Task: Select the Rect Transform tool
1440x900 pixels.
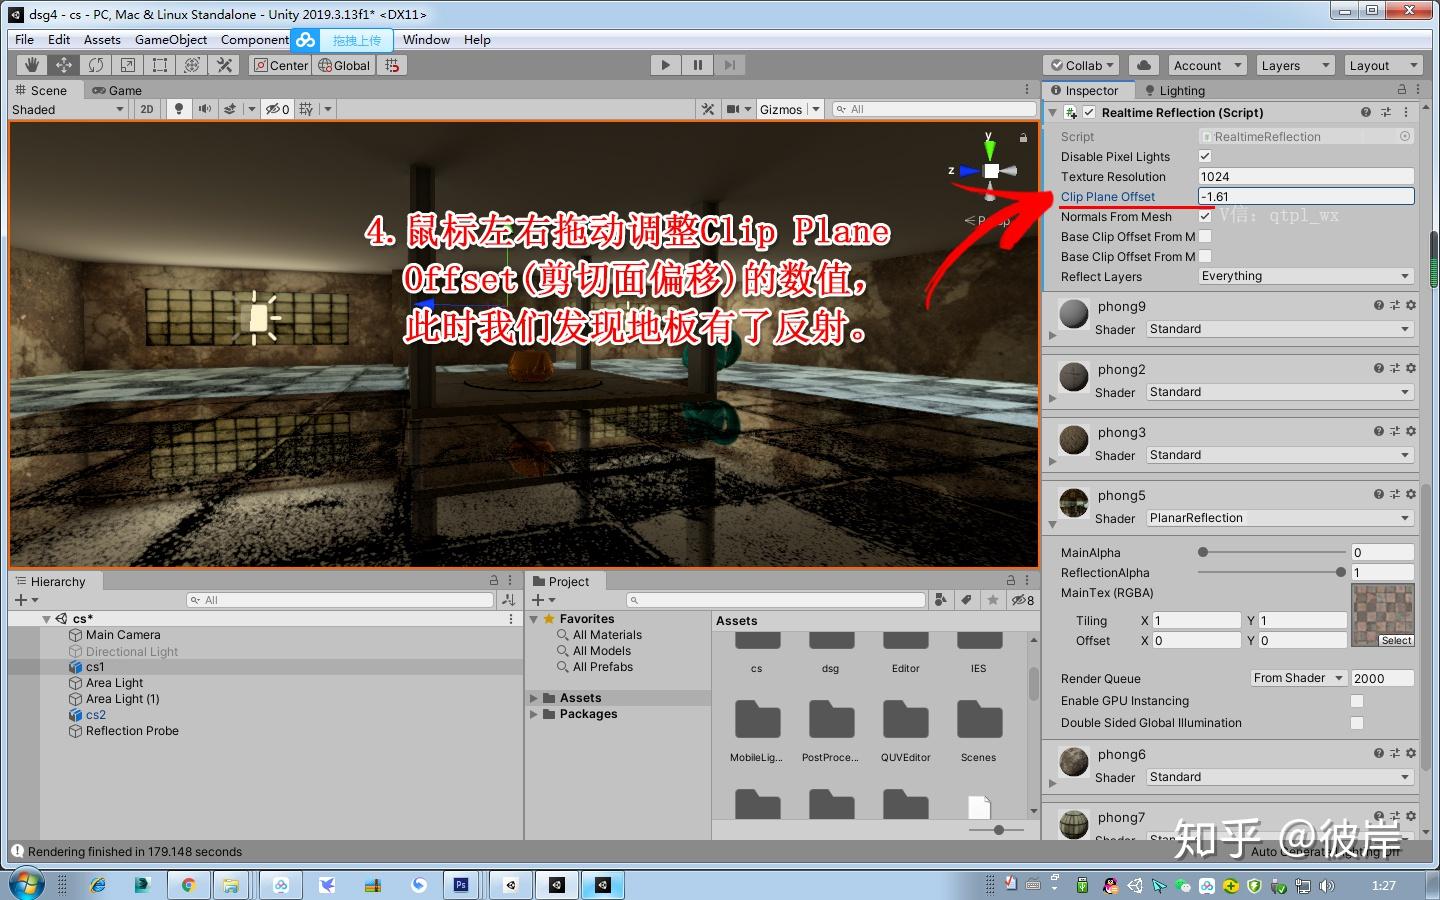Action: click(x=159, y=64)
